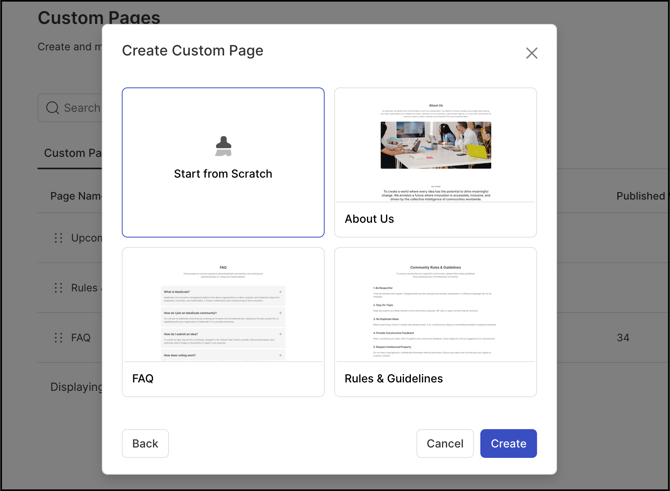The width and height of the screenshot is (670, 491).
Task: Focus the Search input field
Action: [x=82, y=108]
